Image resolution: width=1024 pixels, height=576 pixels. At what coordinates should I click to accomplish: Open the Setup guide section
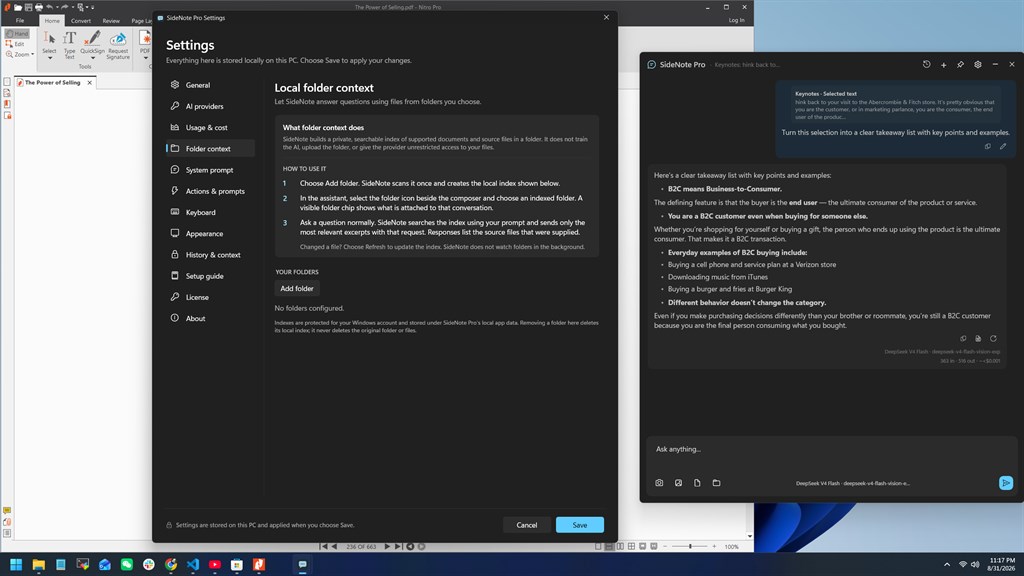[x=210, y=276]
